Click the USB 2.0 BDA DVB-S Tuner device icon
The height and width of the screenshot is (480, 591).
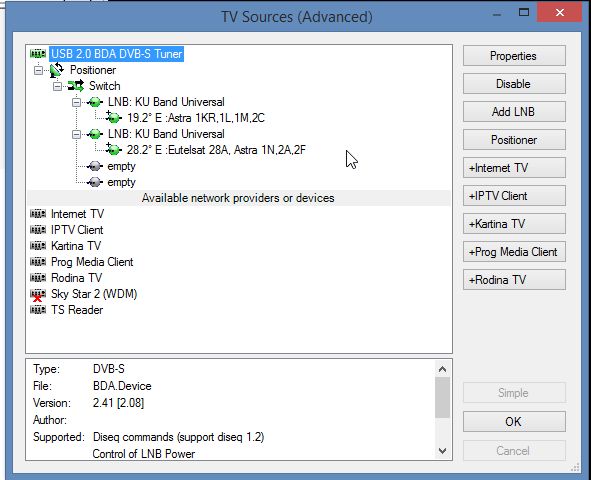[38, 54]
